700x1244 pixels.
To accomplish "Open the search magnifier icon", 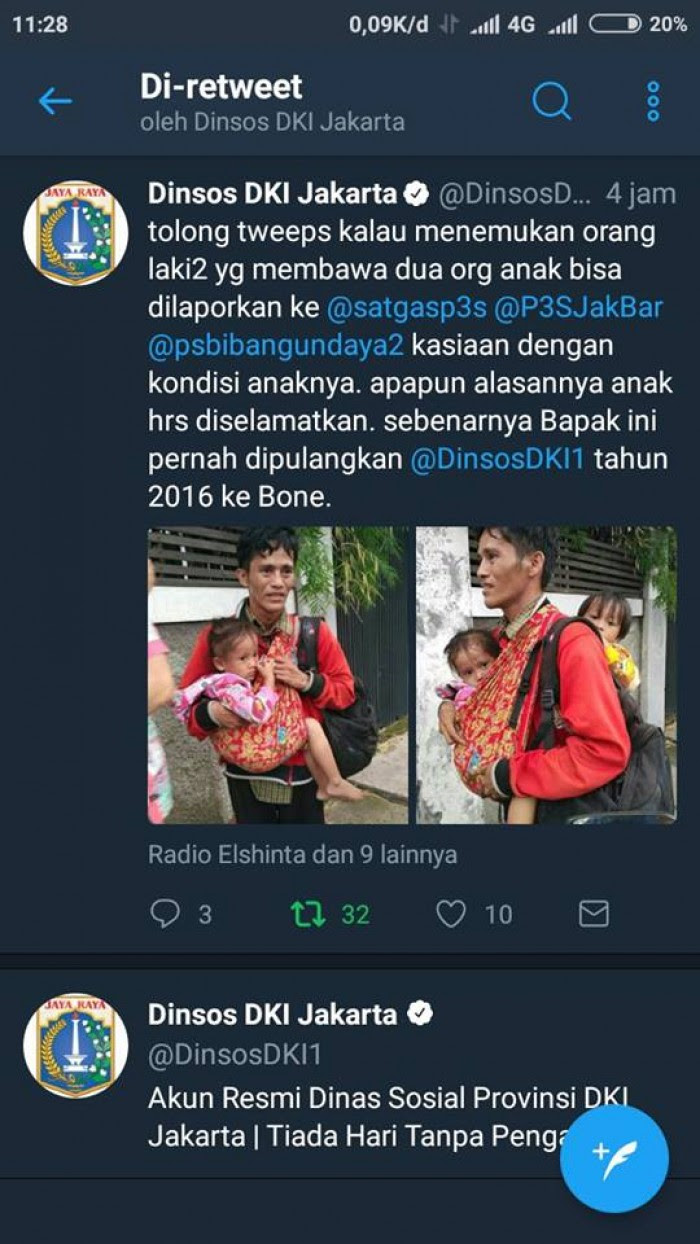I will [551, 100].
